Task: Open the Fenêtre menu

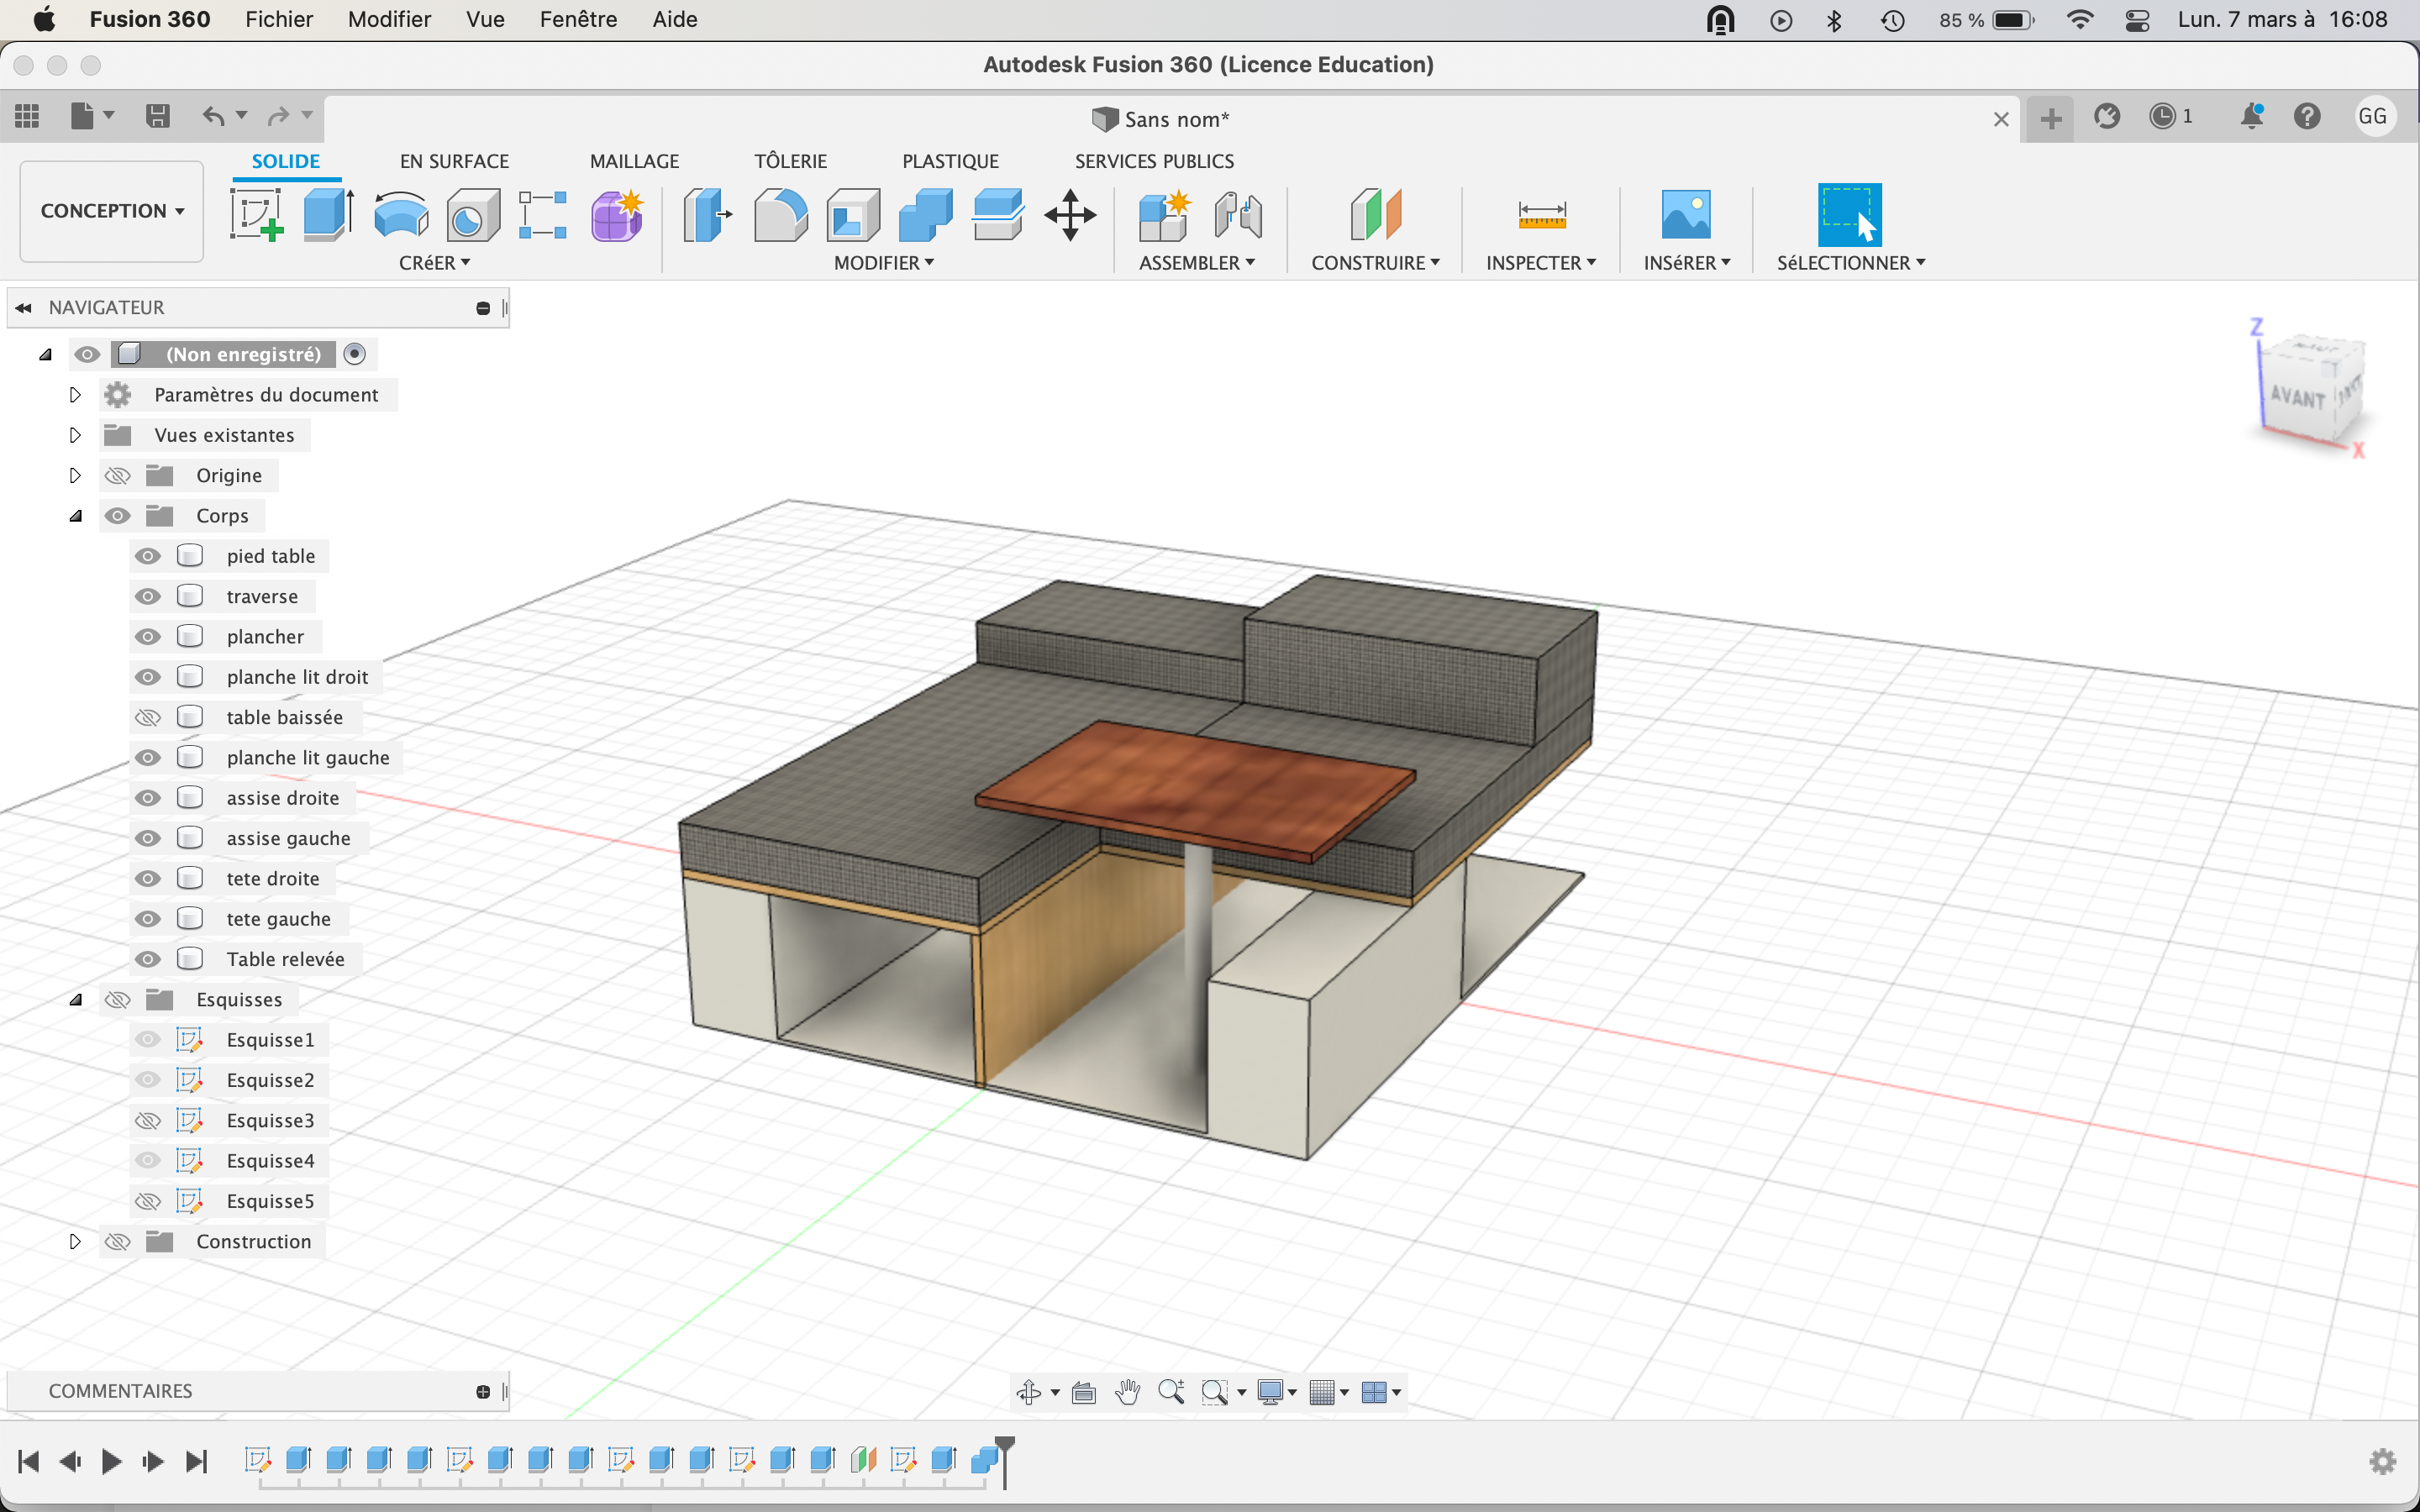Action: 578,19
